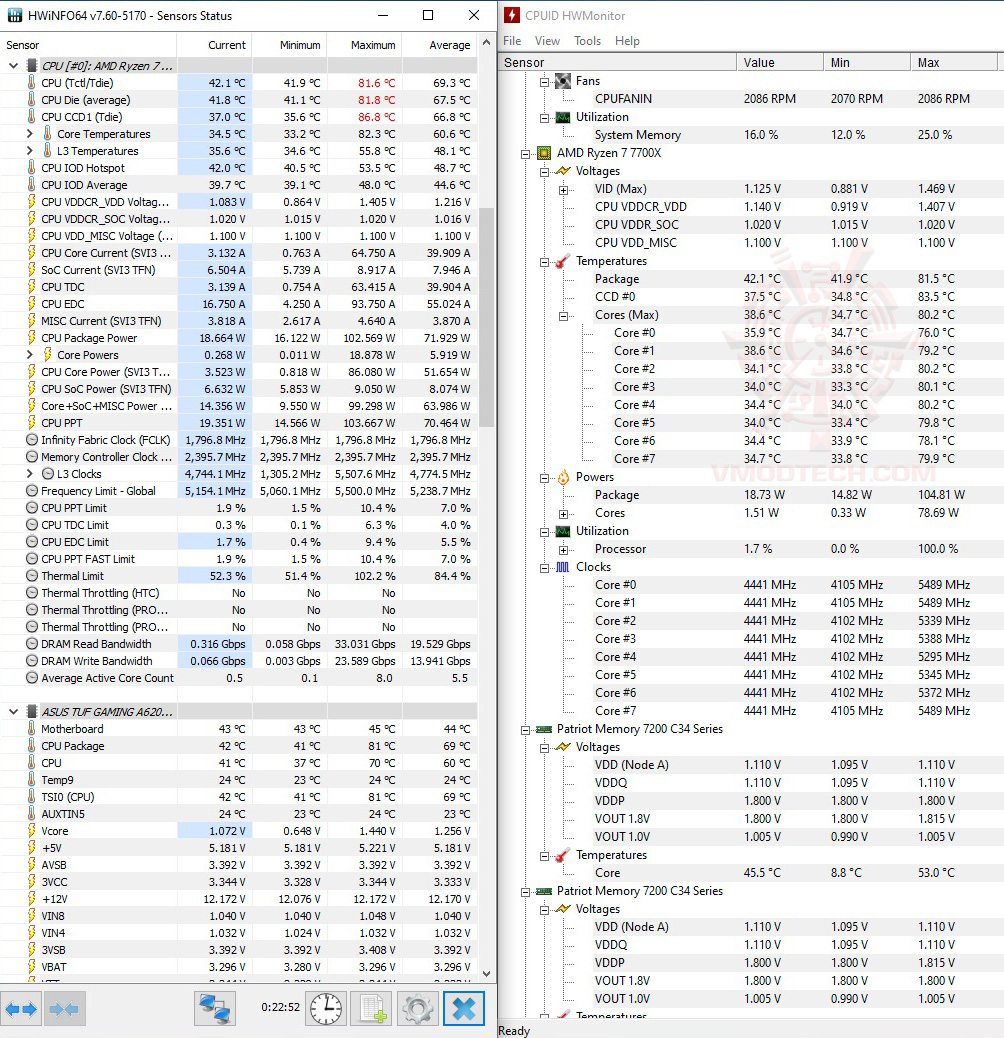1004x1038 pixels.
Task: Click the chip icon of ASUS TUF GAMING A620
Action: point(31,712)
